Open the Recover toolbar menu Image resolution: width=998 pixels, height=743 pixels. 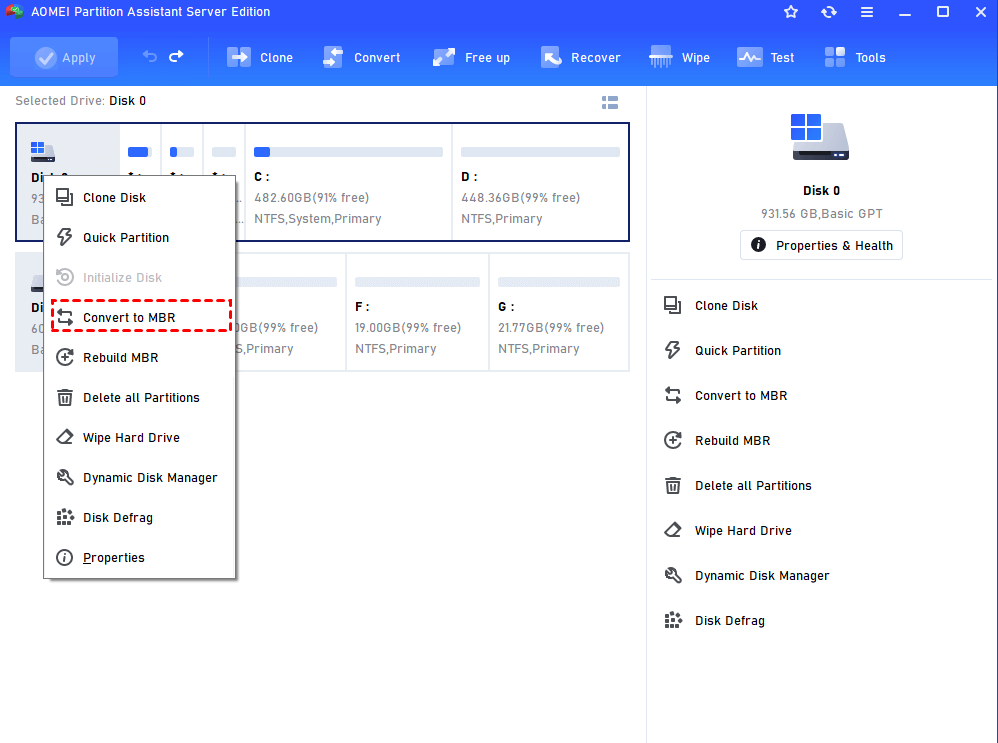point(580,57)
